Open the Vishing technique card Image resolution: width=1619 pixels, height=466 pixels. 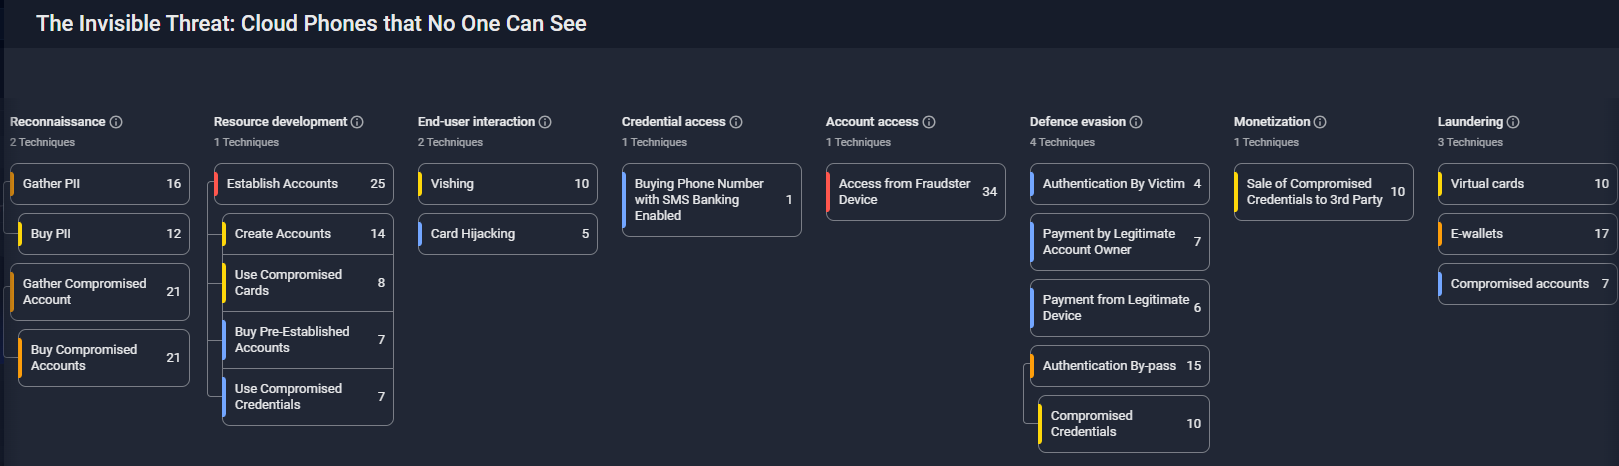508,184
